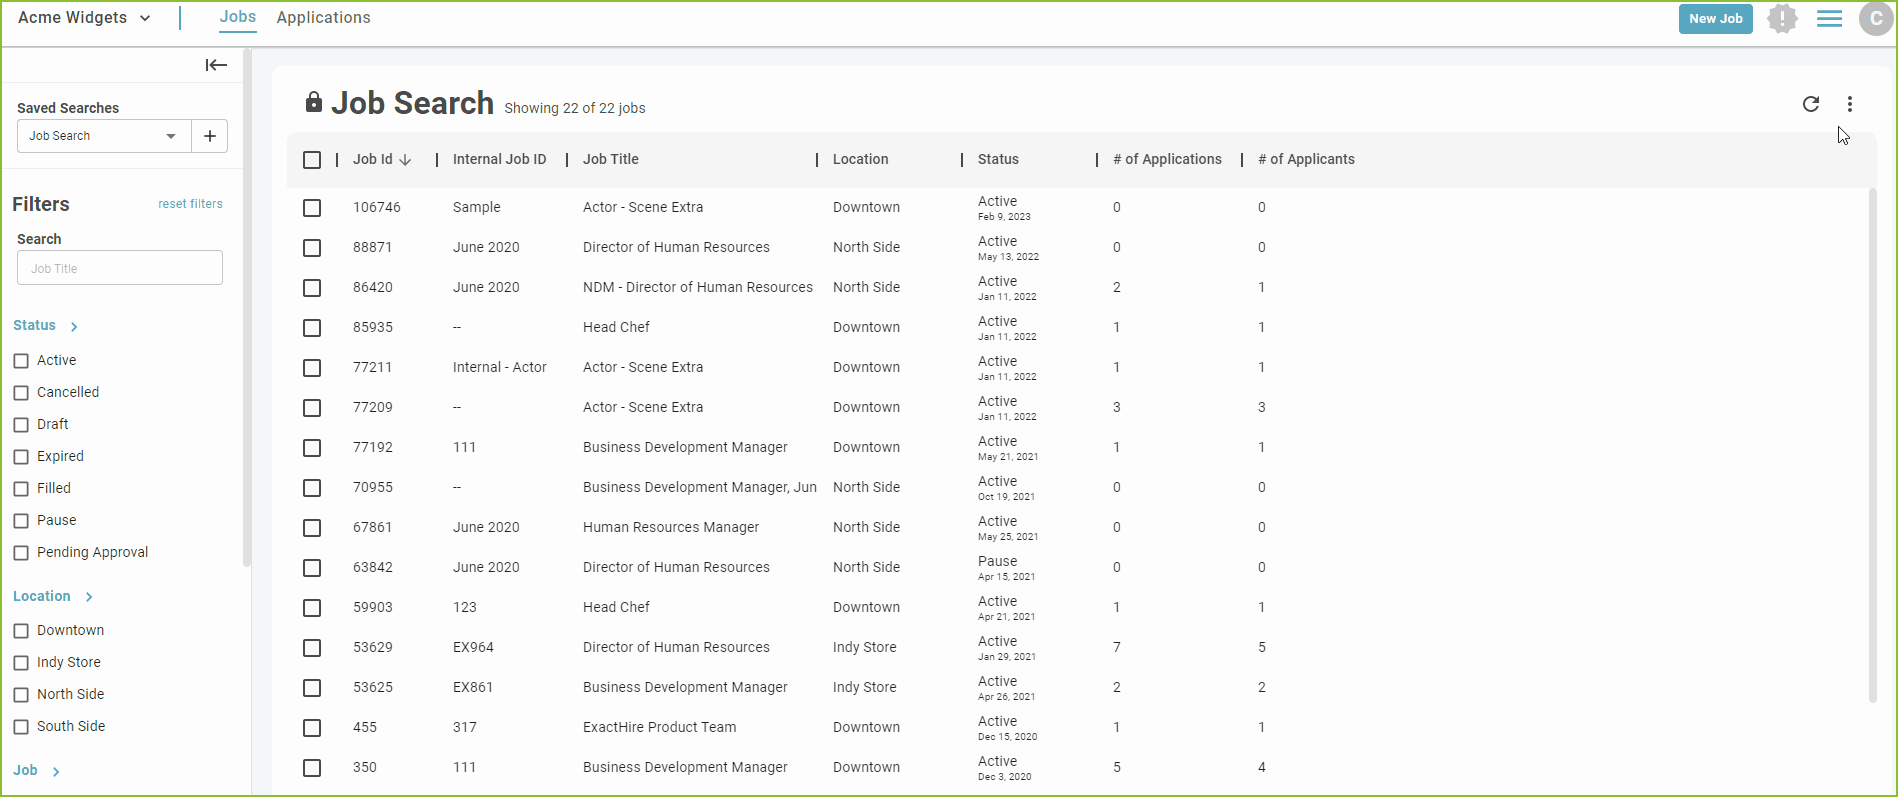Check the Active status filter
This screenshot has width=1898, height=797.
pyautogui.click(x=21, y=361)
